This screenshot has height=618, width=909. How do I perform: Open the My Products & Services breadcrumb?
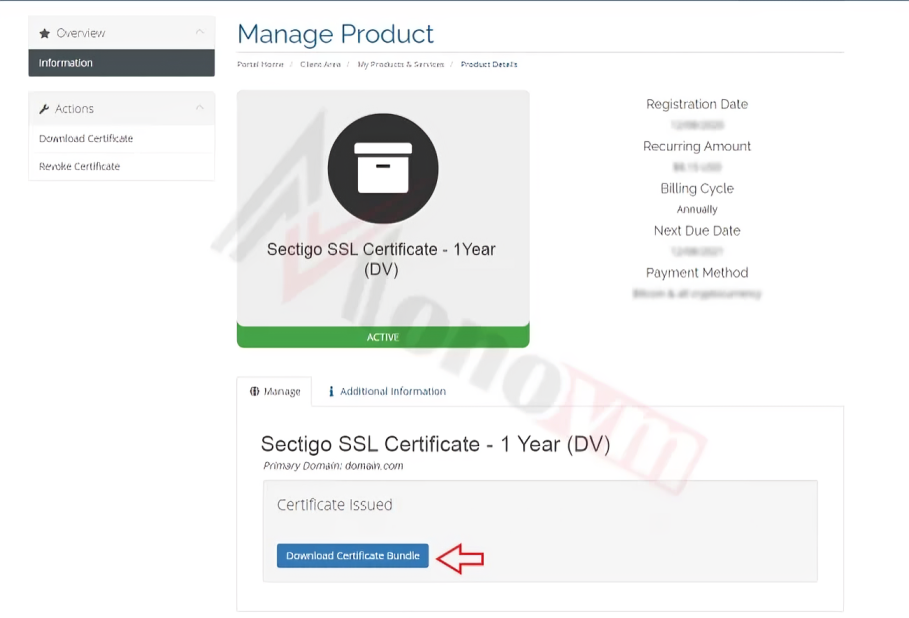[401, 64]
